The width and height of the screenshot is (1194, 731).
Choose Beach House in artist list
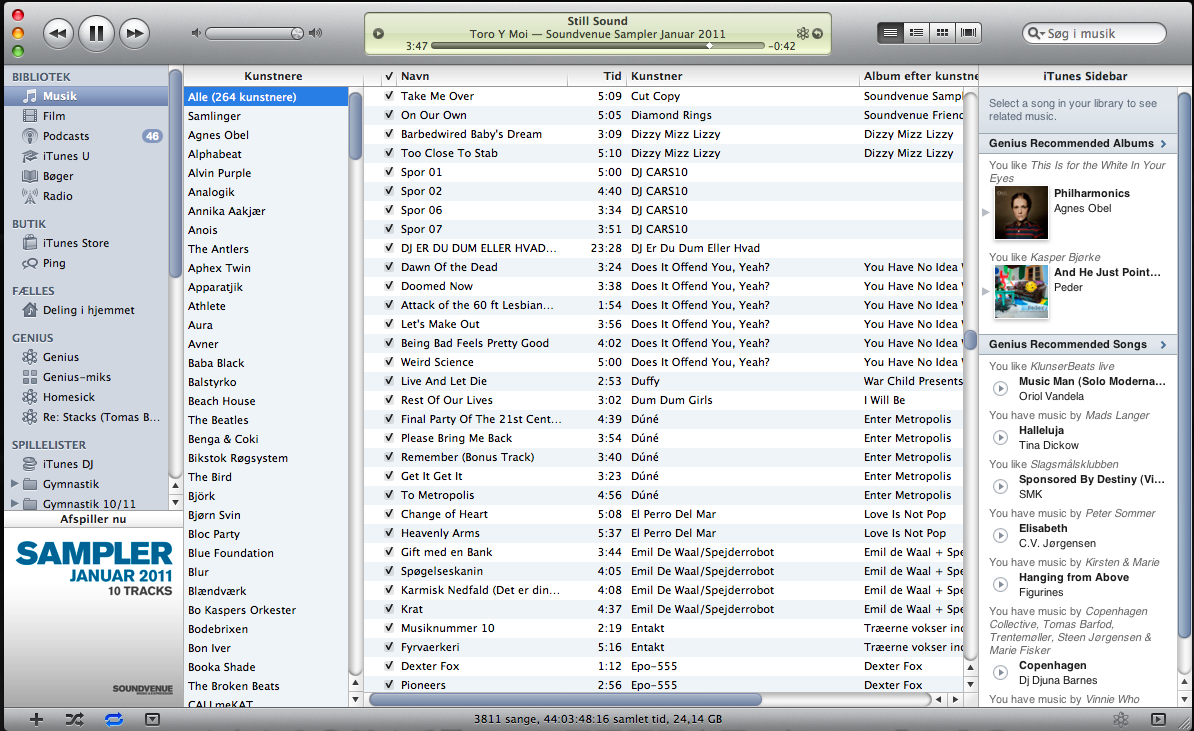point(222,401)
